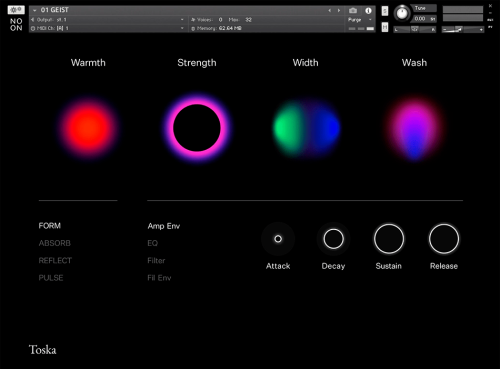Click the Release envelope circle control
Viewport: 500px width, 369px height.
444,239
